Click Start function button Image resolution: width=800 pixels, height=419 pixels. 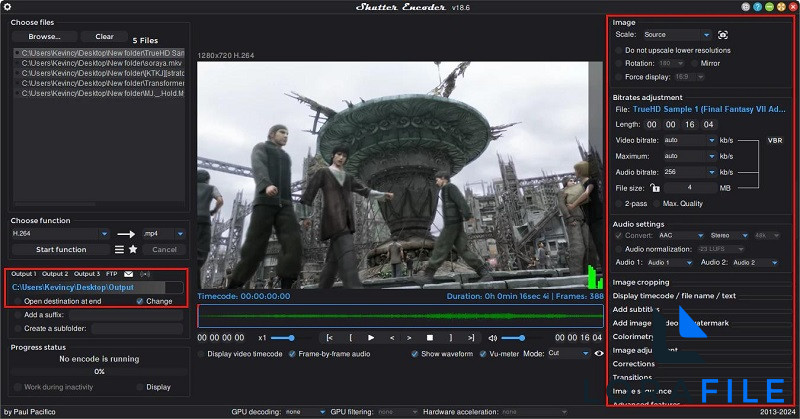pyautogui.click(x=61, y=249)
